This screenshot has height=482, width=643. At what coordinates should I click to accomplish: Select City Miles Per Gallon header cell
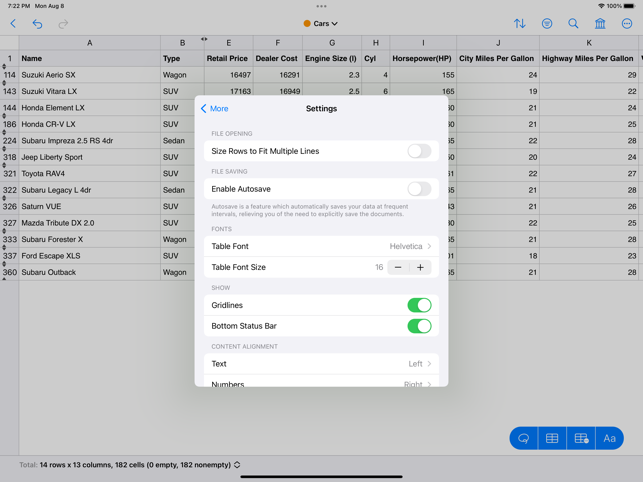498,58
